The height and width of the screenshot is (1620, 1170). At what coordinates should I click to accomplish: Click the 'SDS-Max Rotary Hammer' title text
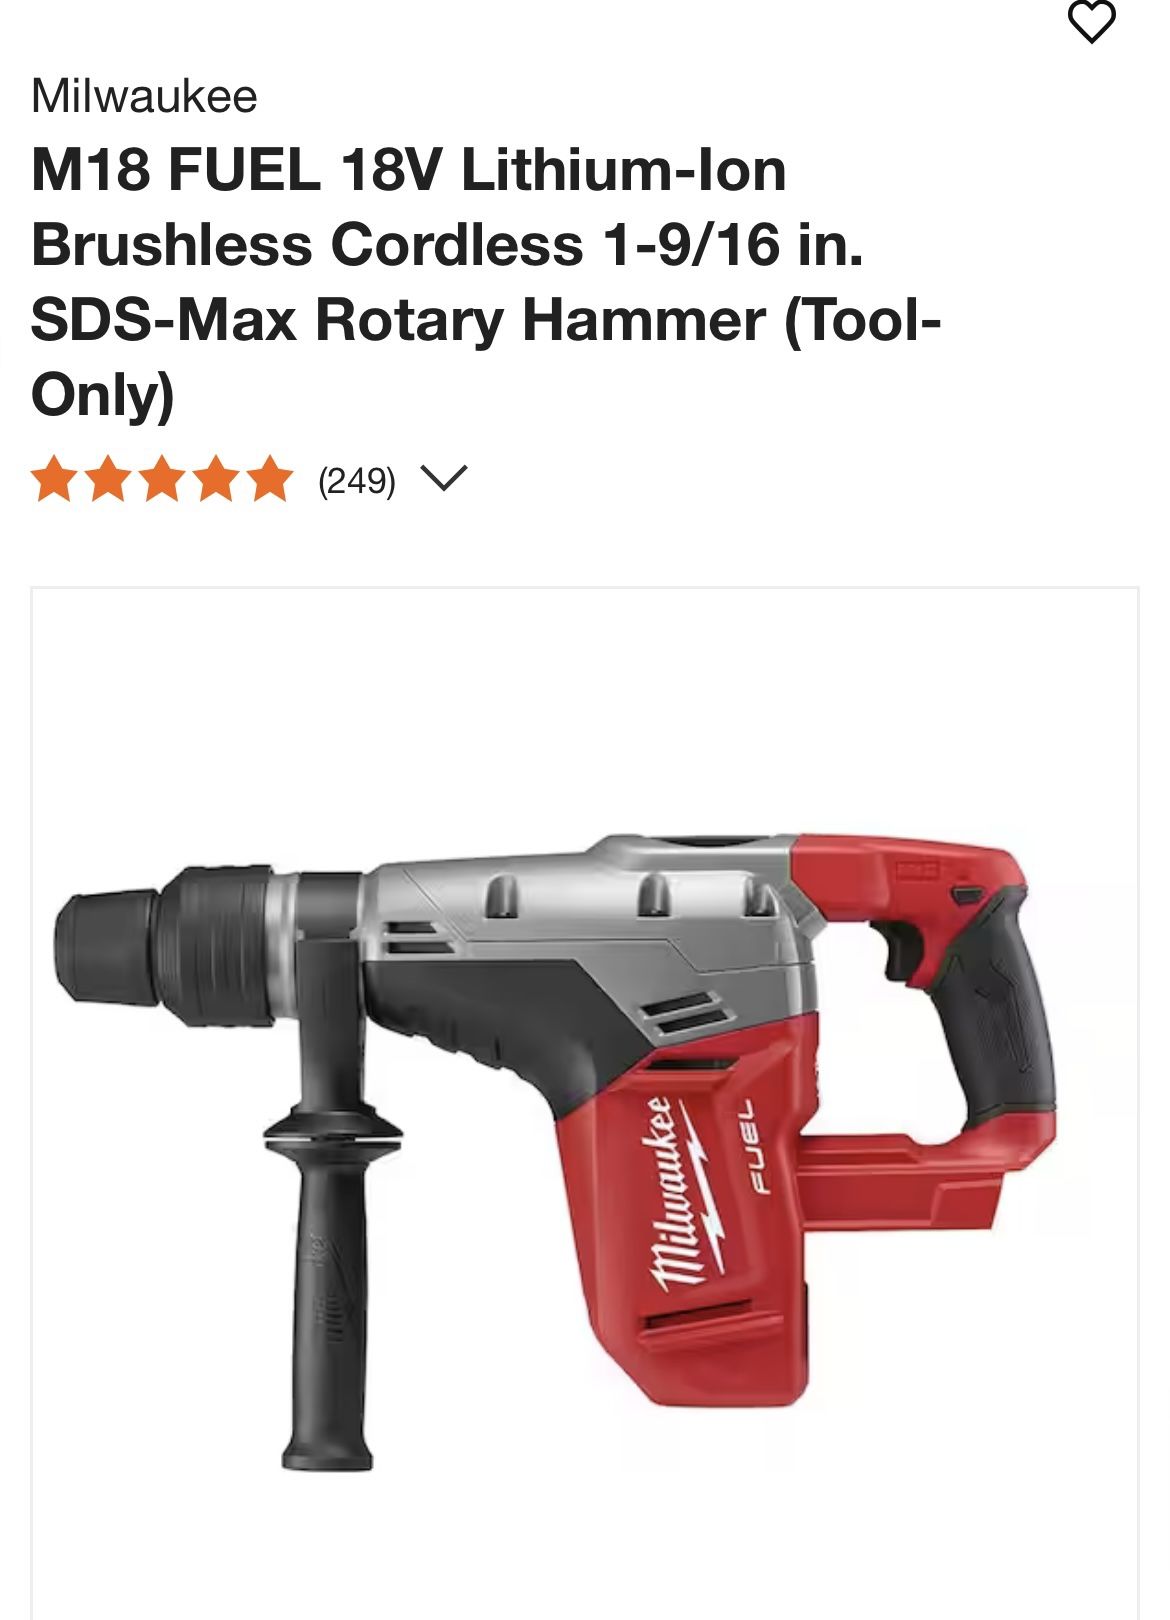pos(399,320)
